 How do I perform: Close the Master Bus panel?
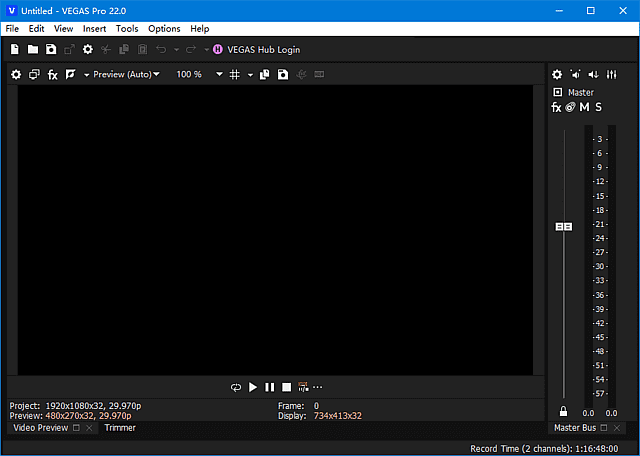click(617, 428)
